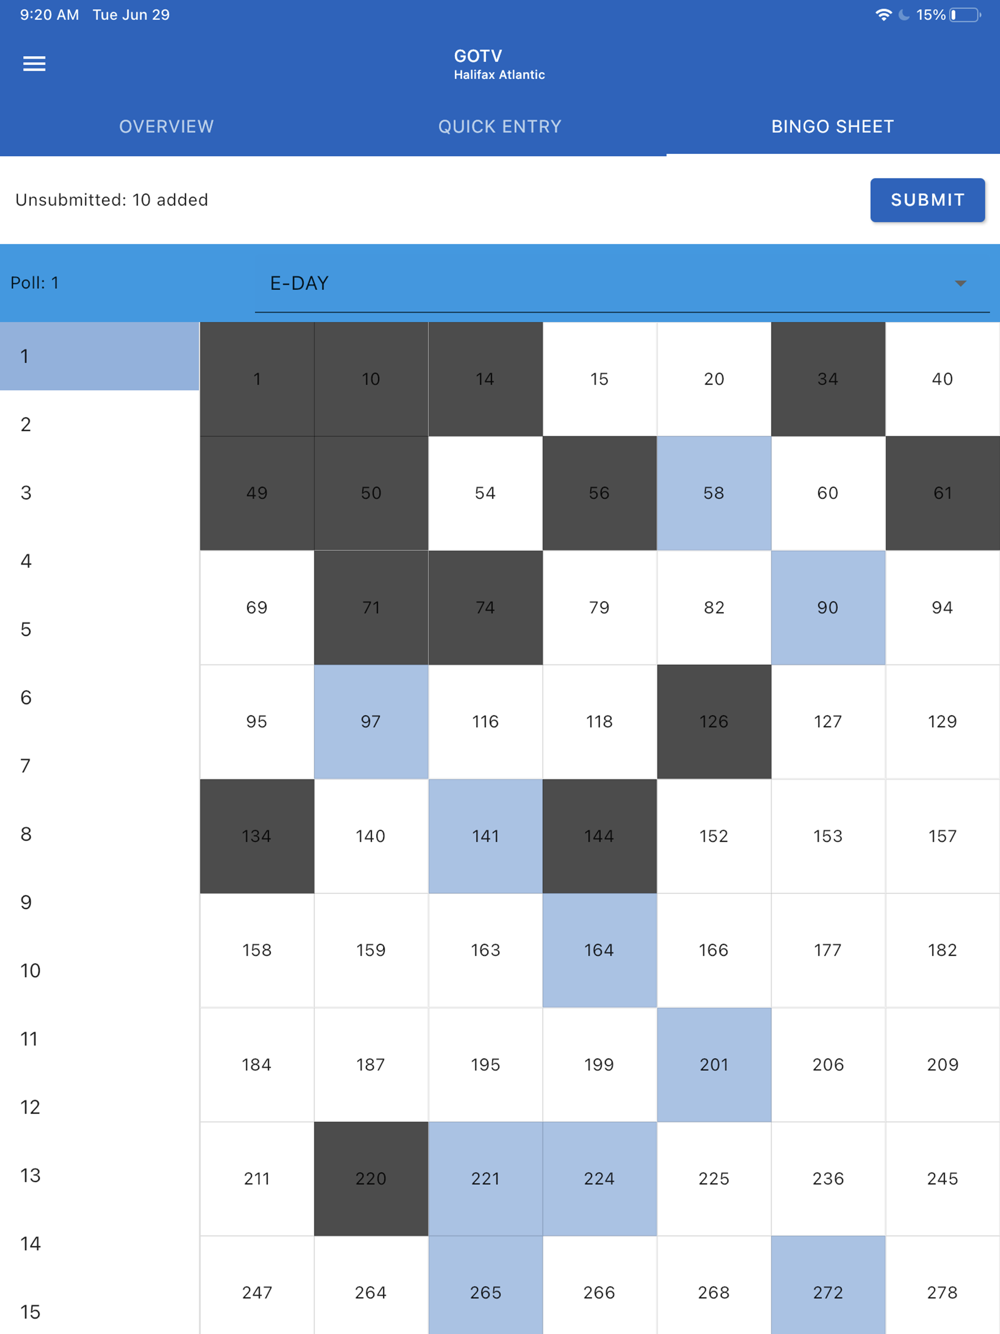
Task: Tap the dark cell numbered 220
Action: [371, 1178]
